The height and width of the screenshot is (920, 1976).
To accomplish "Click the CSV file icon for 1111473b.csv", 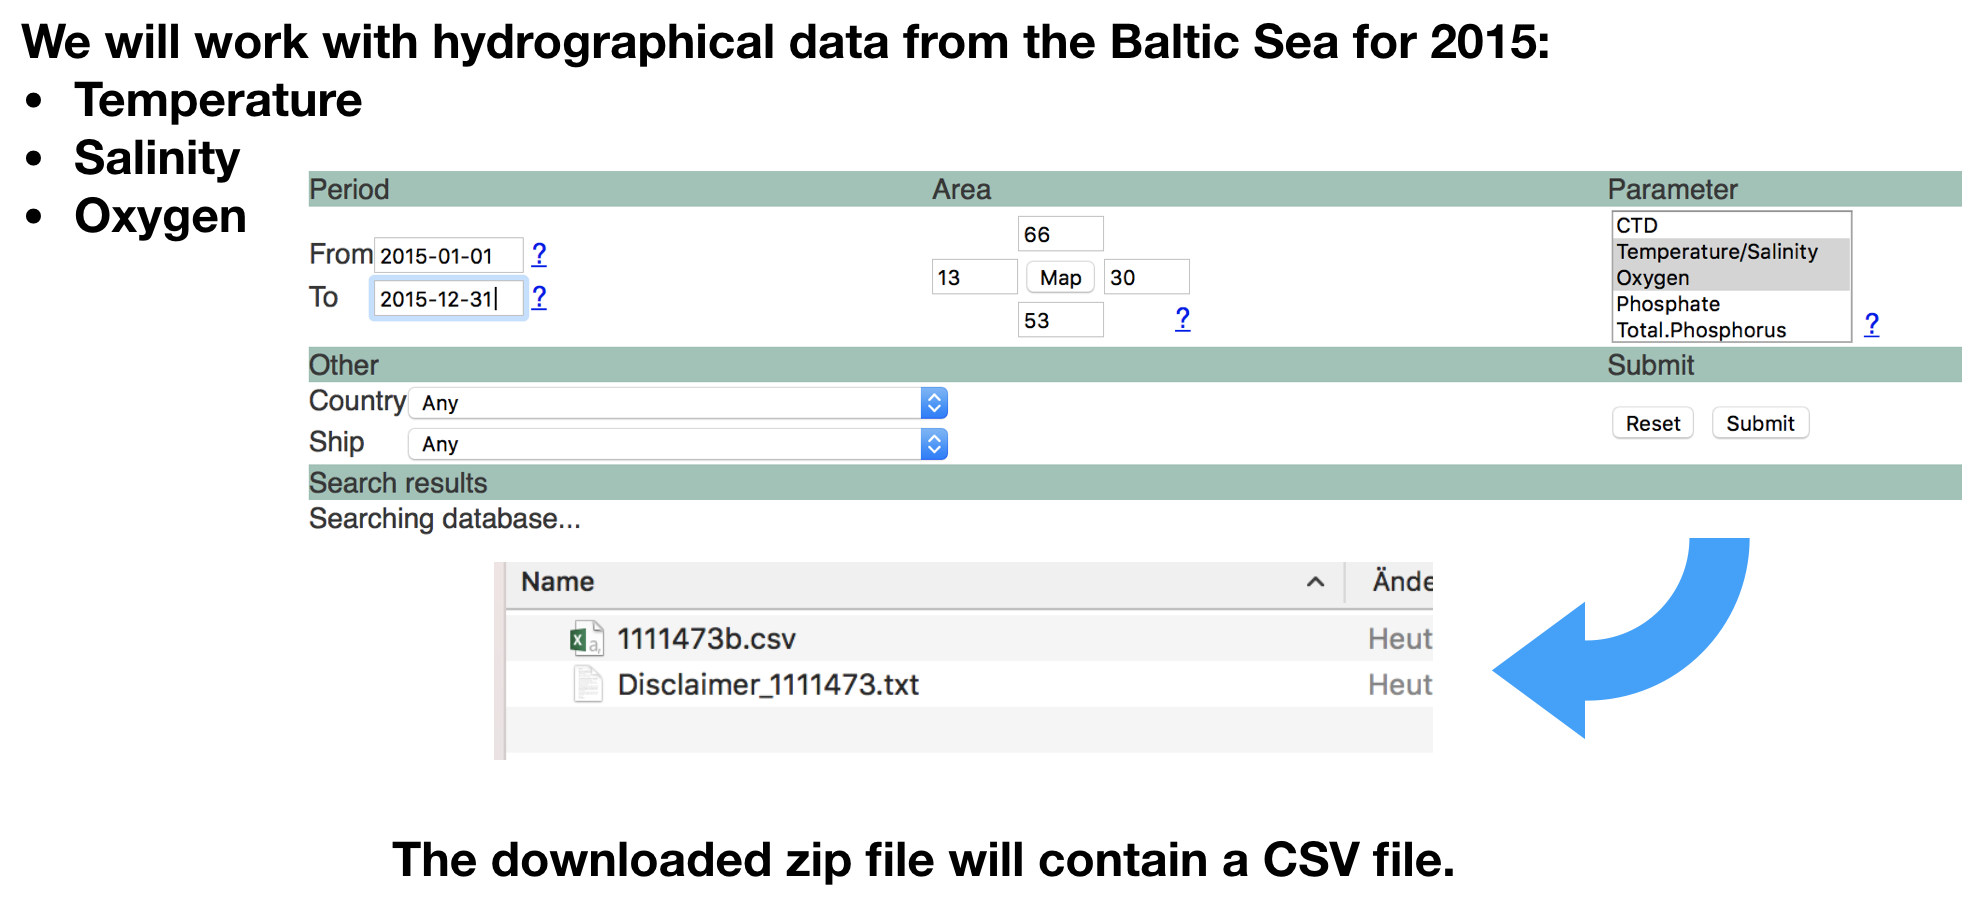I will pos(585,639).
